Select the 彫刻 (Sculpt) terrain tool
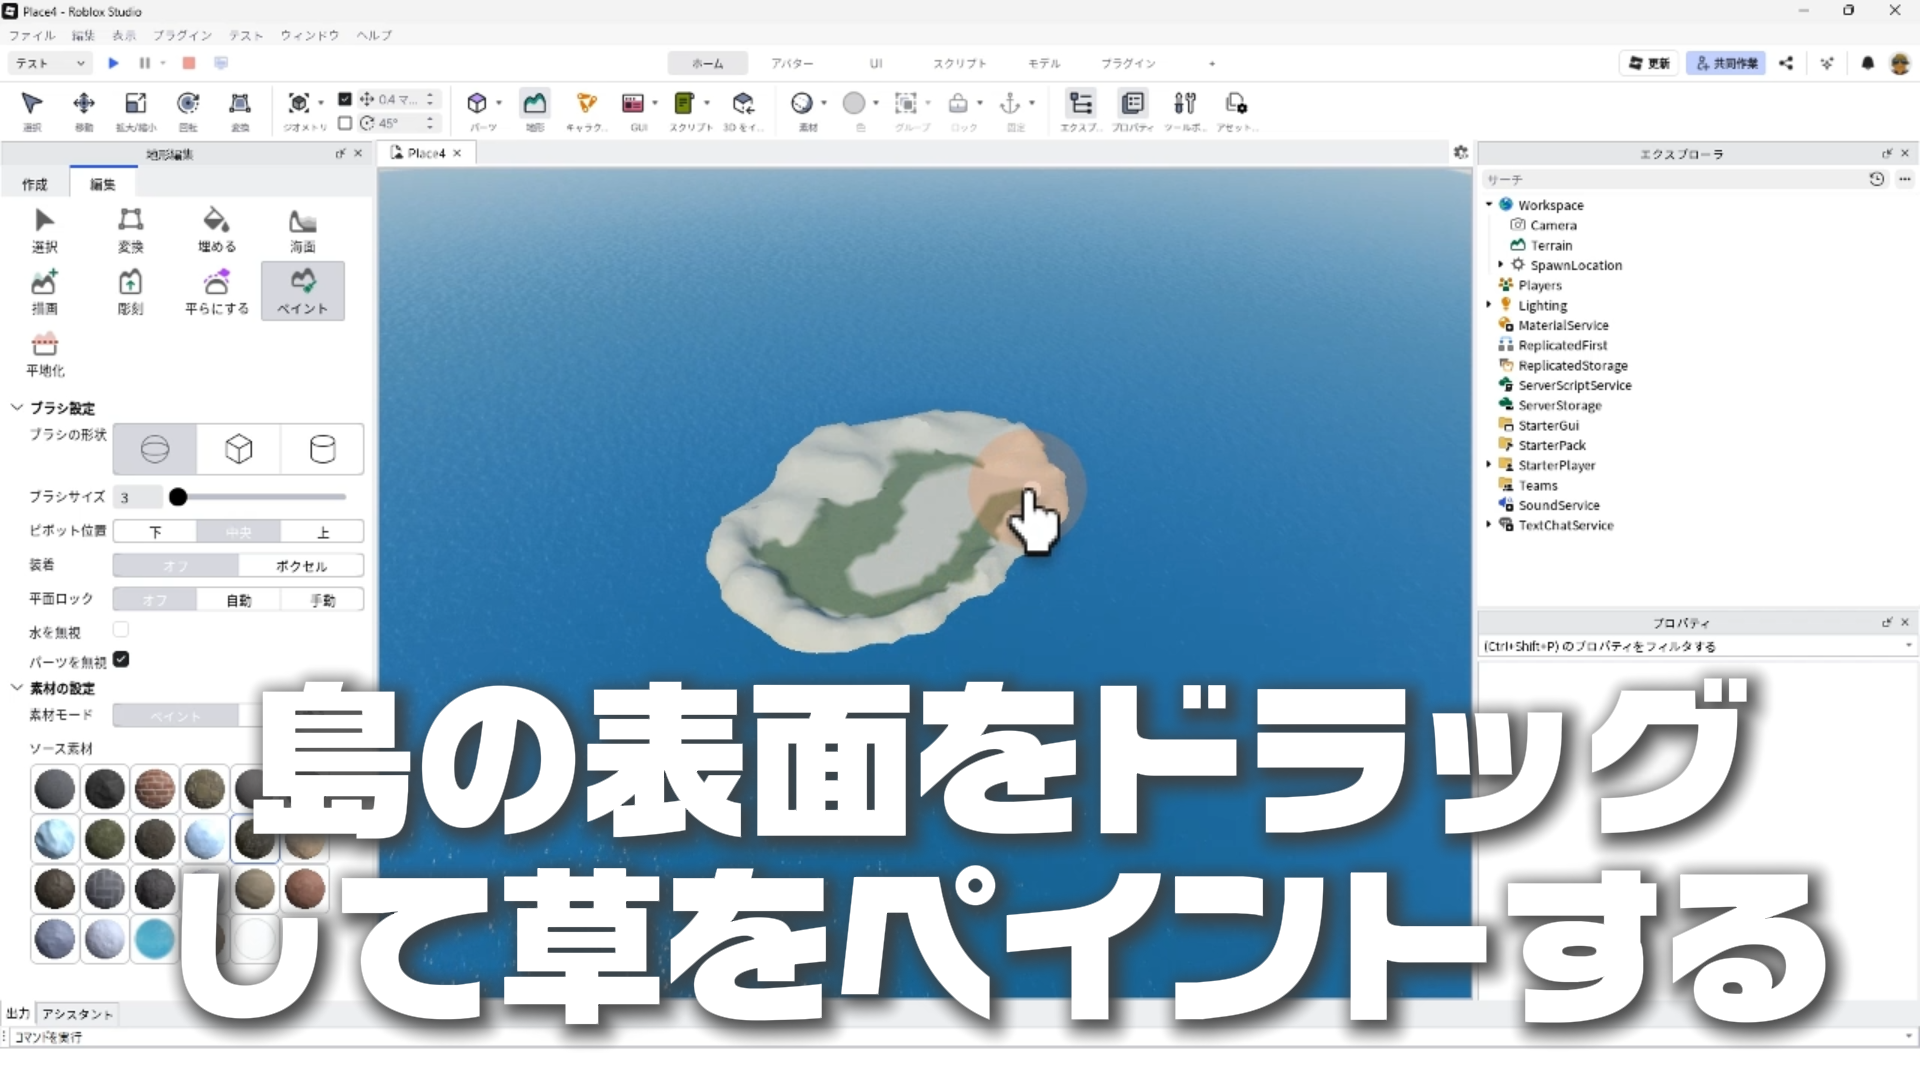This screenshot has height=1080, width=1920. [130, 290]
